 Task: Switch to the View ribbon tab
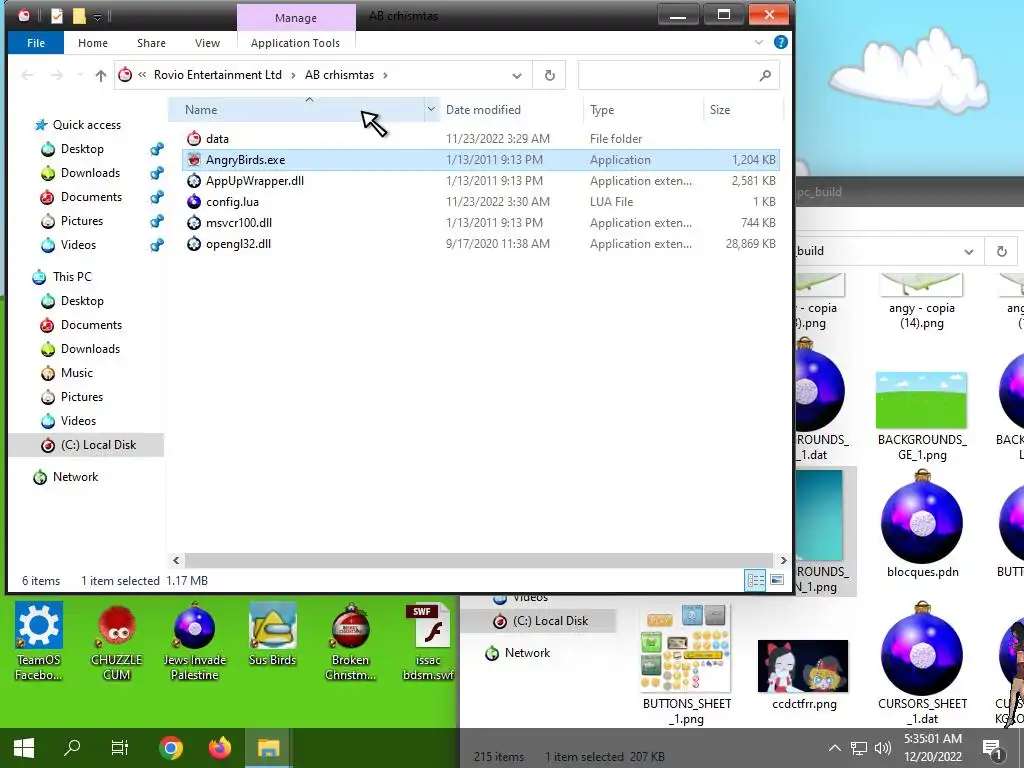[x=207, y=43]
